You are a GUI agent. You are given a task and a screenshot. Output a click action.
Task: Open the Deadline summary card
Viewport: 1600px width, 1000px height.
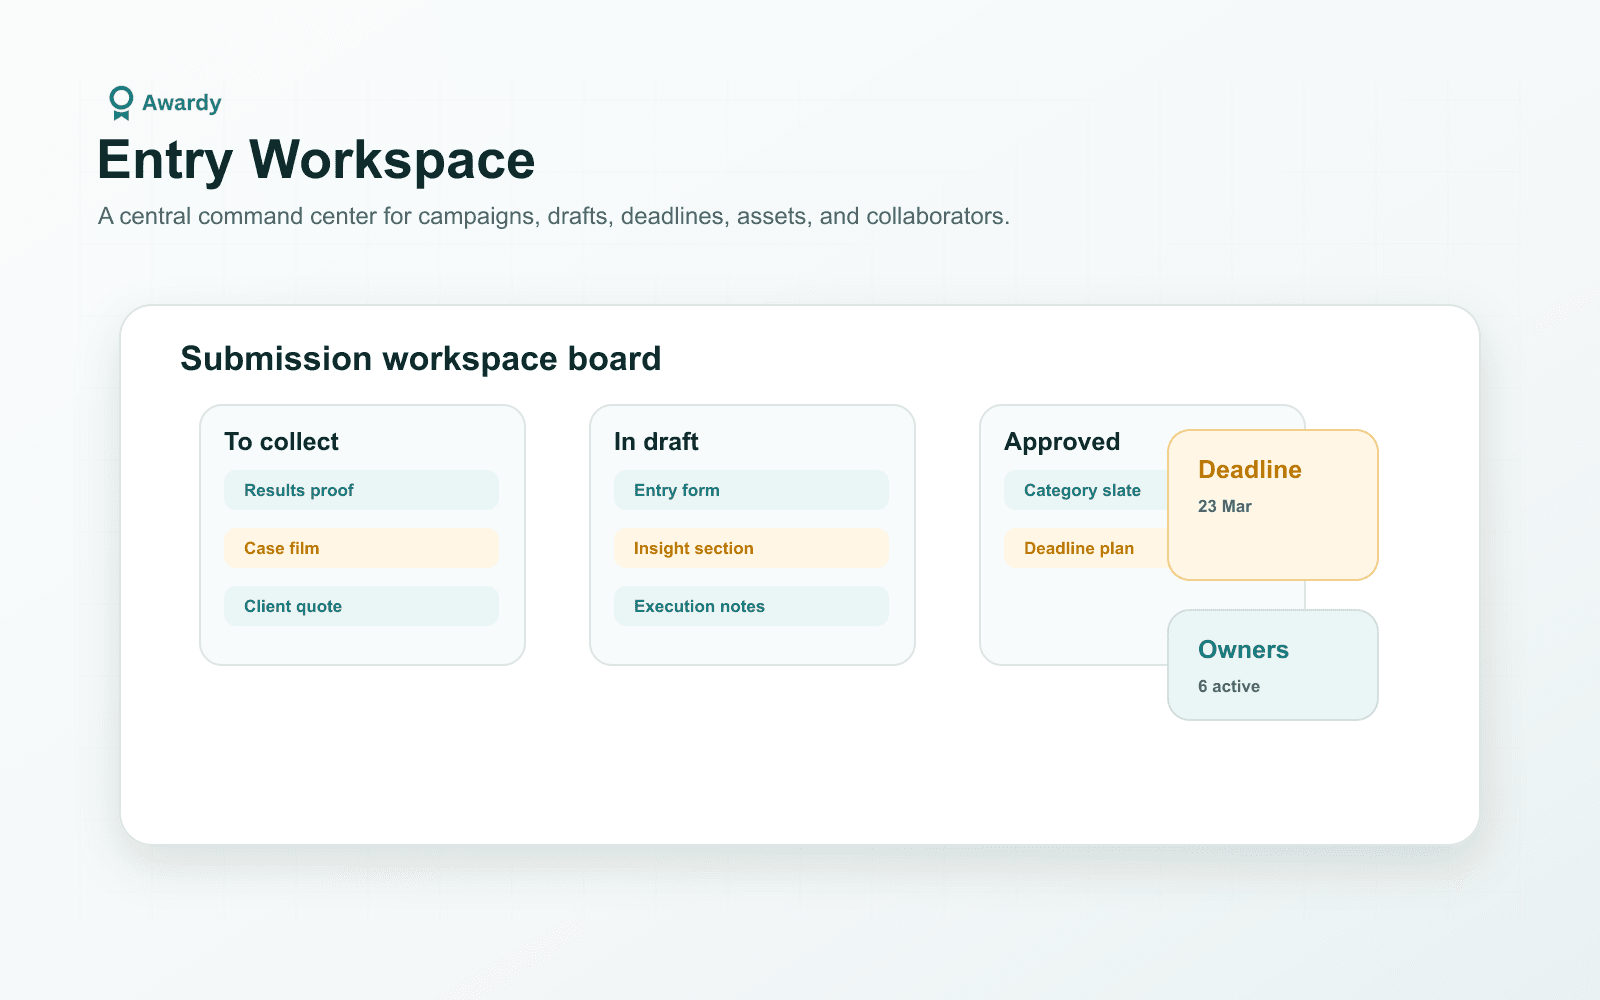(x=1273, y=505)
